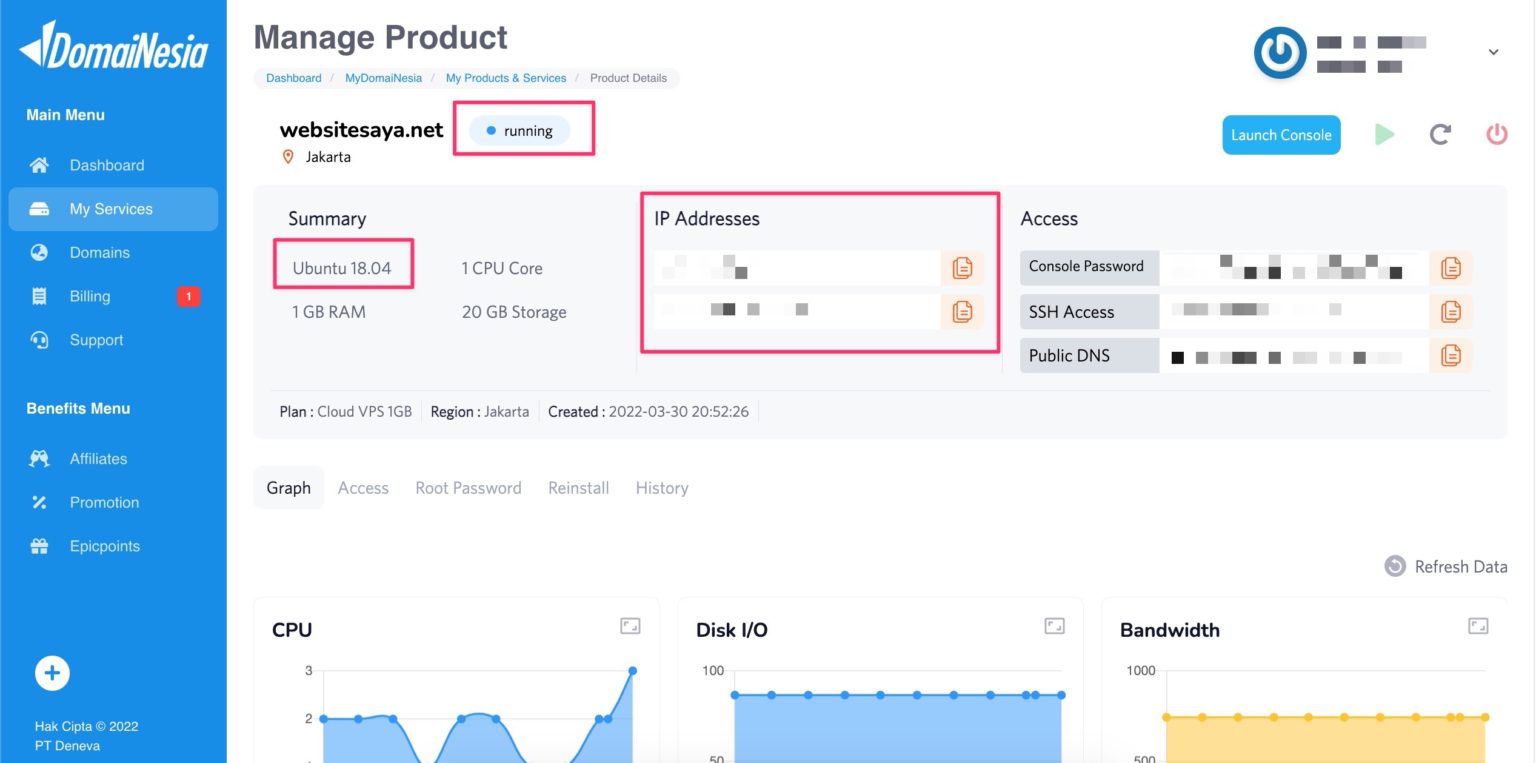Open the Support section icon
1536x763 pixels.
[x=39, y=340]
